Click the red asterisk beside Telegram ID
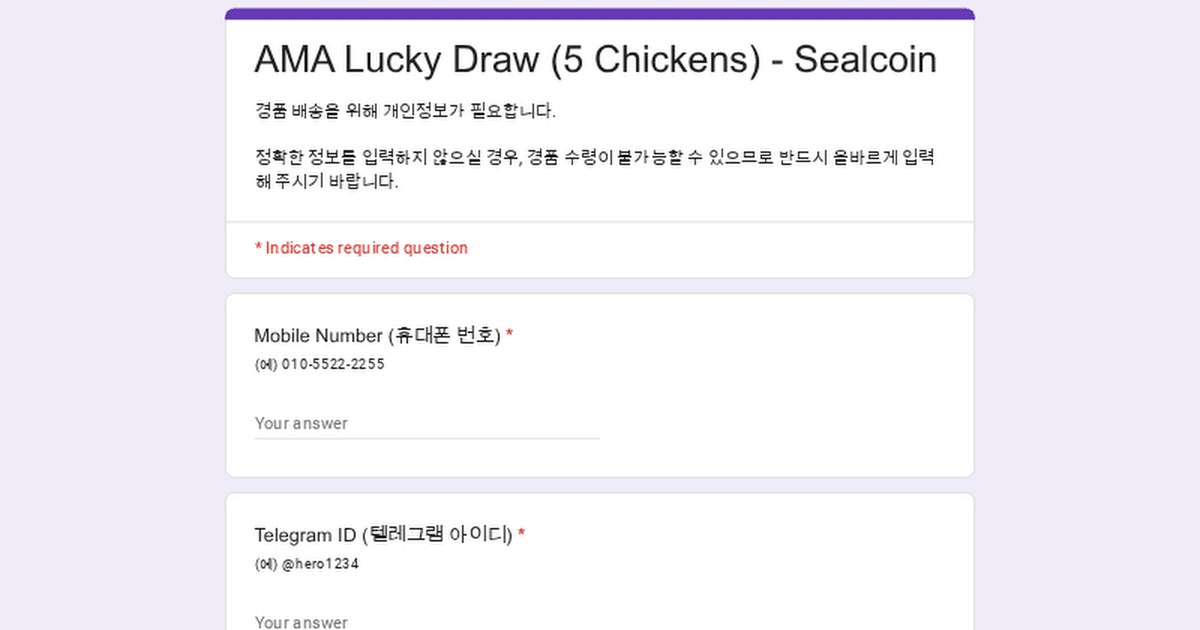 pyautogui.click(x=521, y=535)
